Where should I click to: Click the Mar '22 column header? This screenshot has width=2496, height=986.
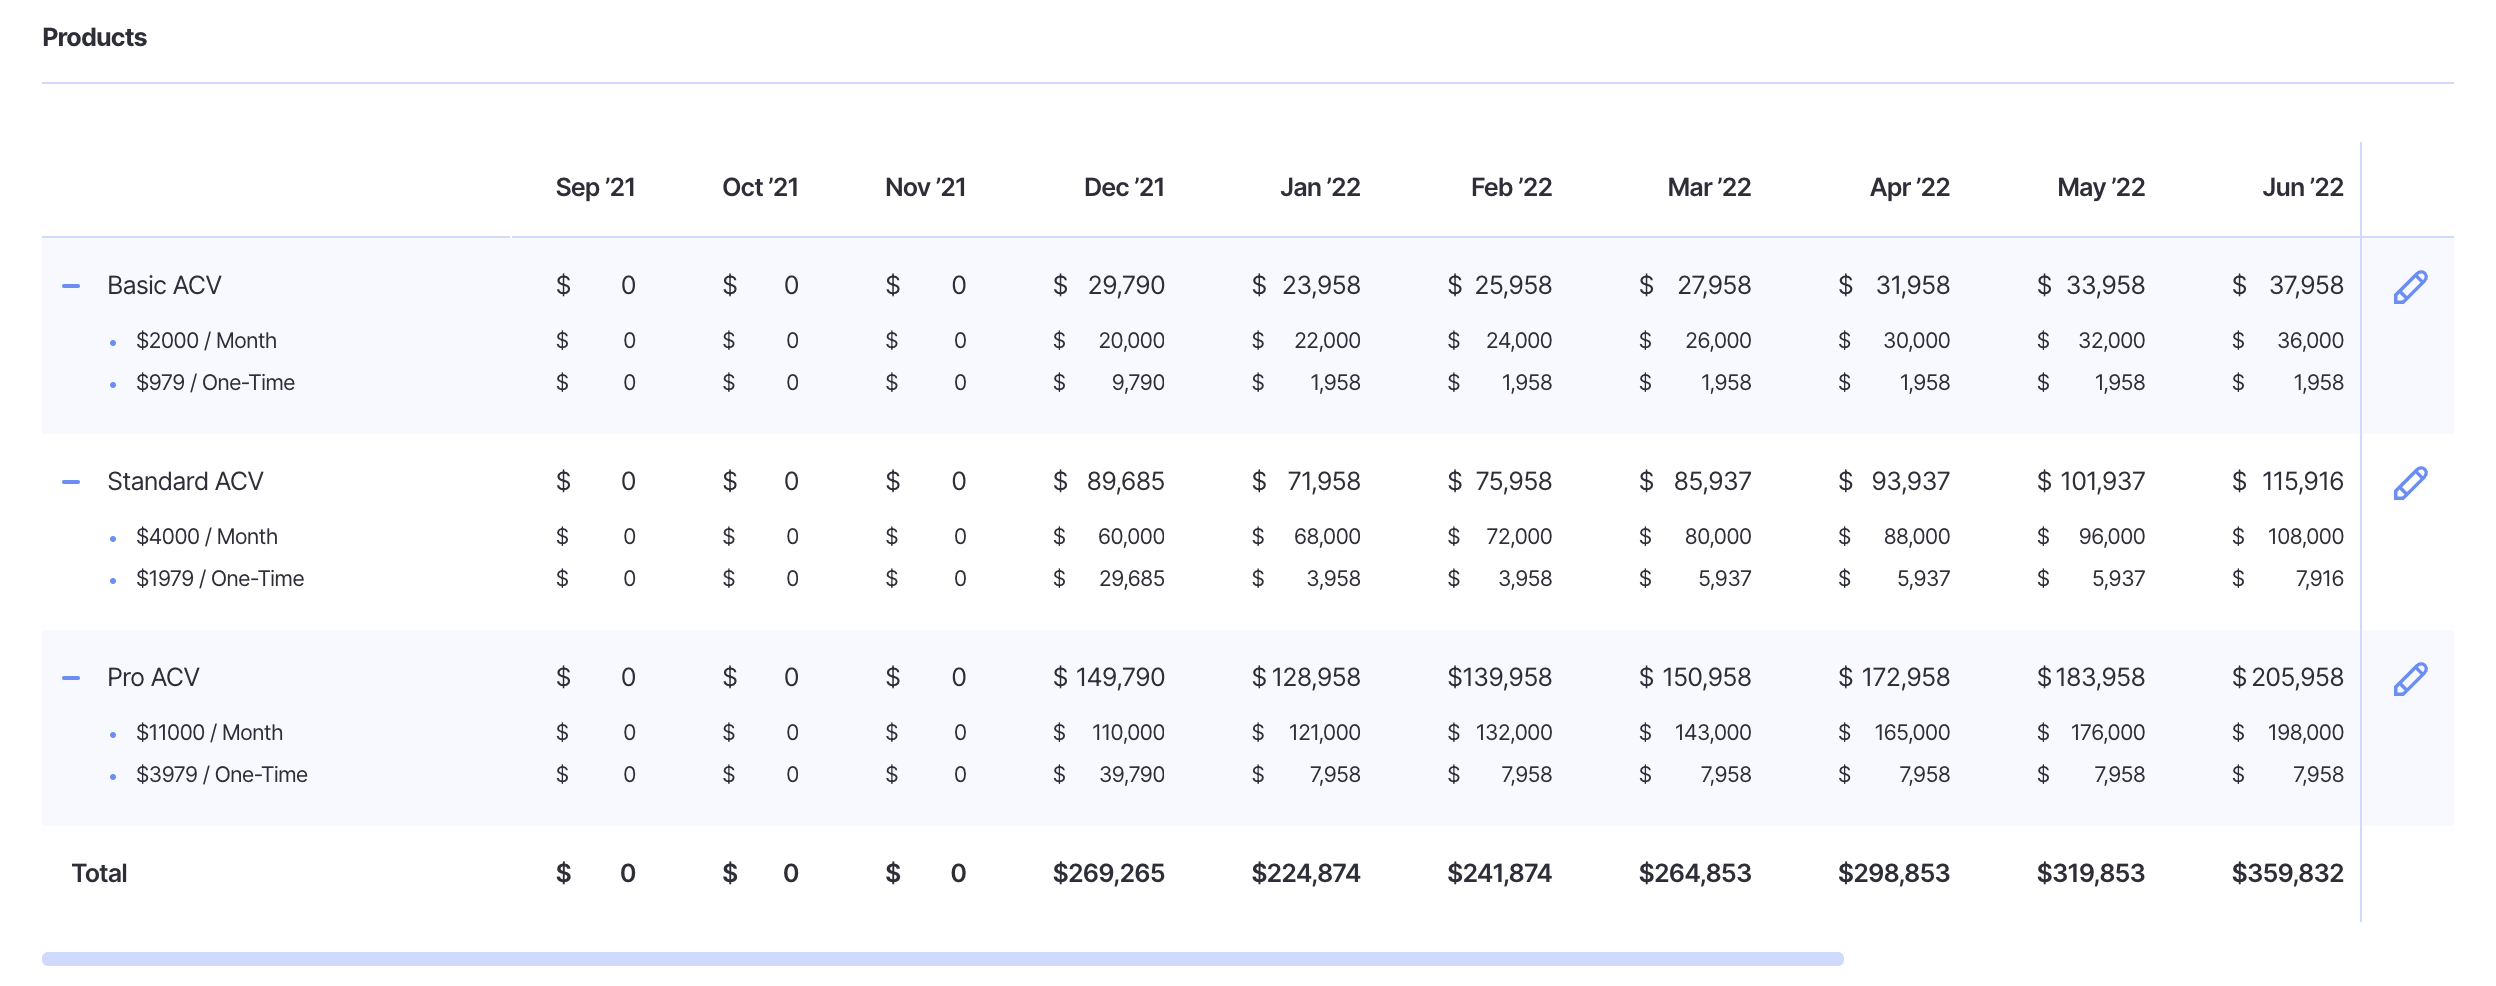pyautogui.click(x=1708, y=188)
